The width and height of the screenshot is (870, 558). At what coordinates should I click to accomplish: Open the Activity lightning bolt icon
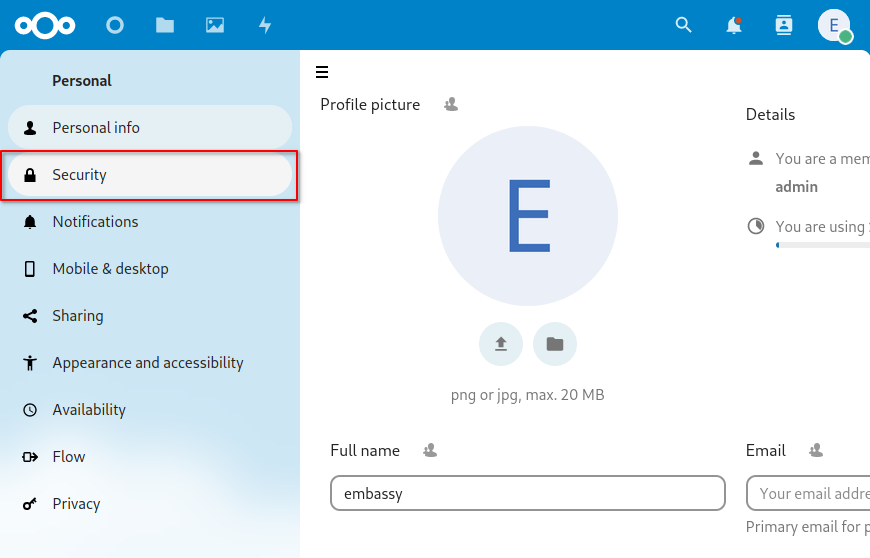tap(265, 25)
